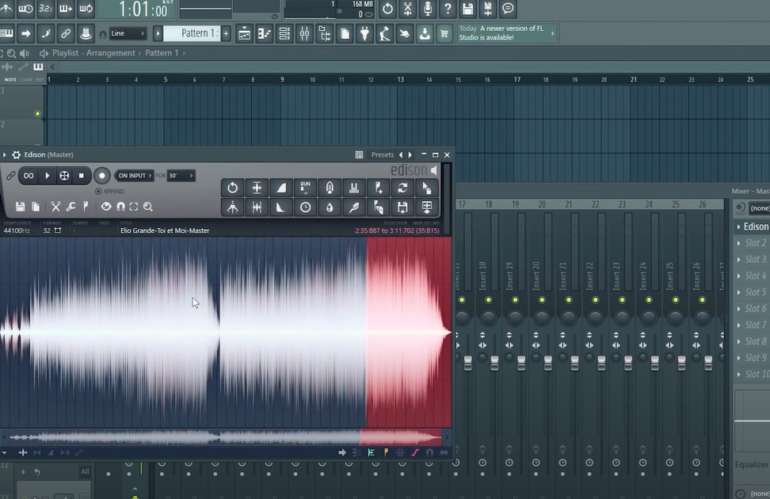Image resolution: width=770 pixels, height=499 pixels.
Task: Open the FL Studio shop cart icon
Action: click(444, 33)
